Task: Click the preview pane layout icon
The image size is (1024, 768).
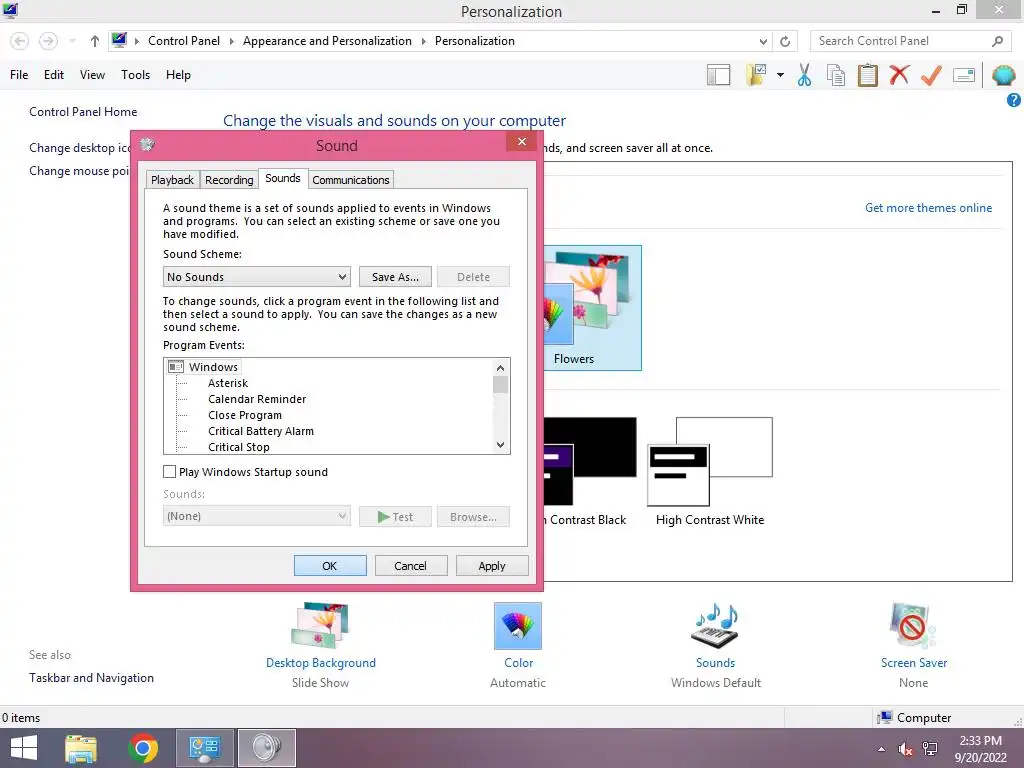Action: tap(718, 75)
